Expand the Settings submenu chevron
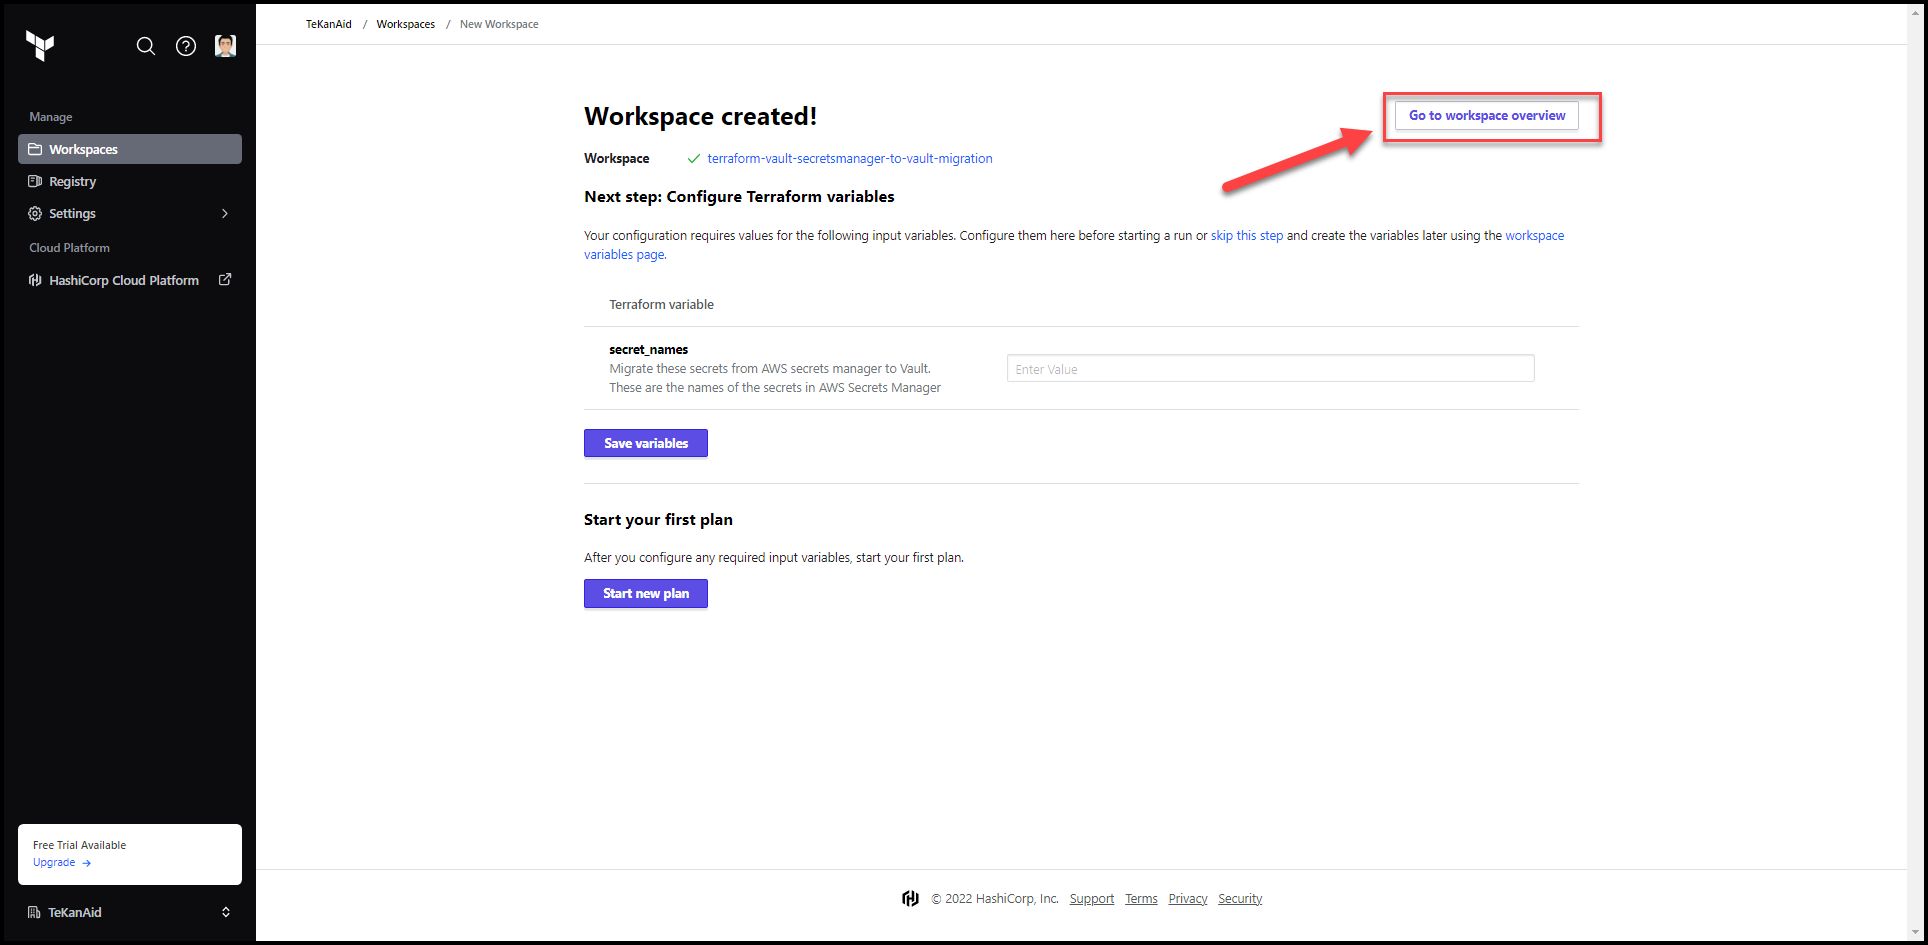Screen dimensions: 1928x945 tap(224, 213)
